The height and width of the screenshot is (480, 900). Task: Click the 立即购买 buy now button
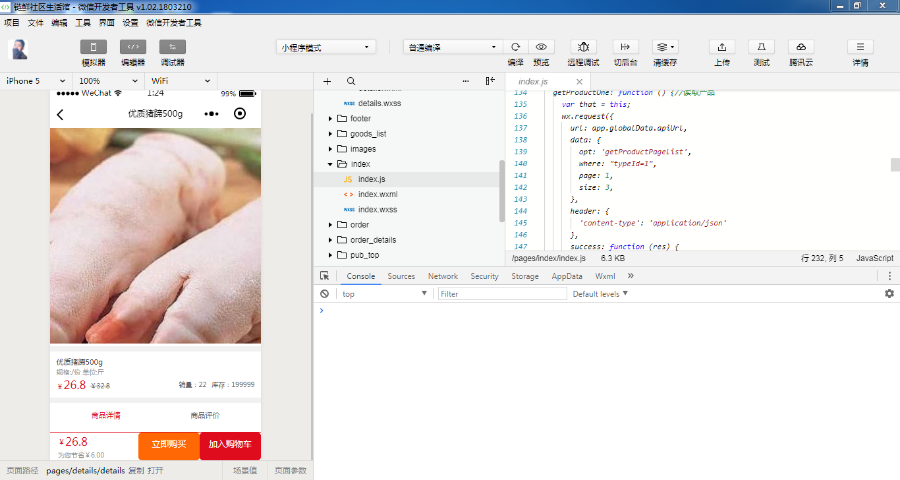pos(169,445)
